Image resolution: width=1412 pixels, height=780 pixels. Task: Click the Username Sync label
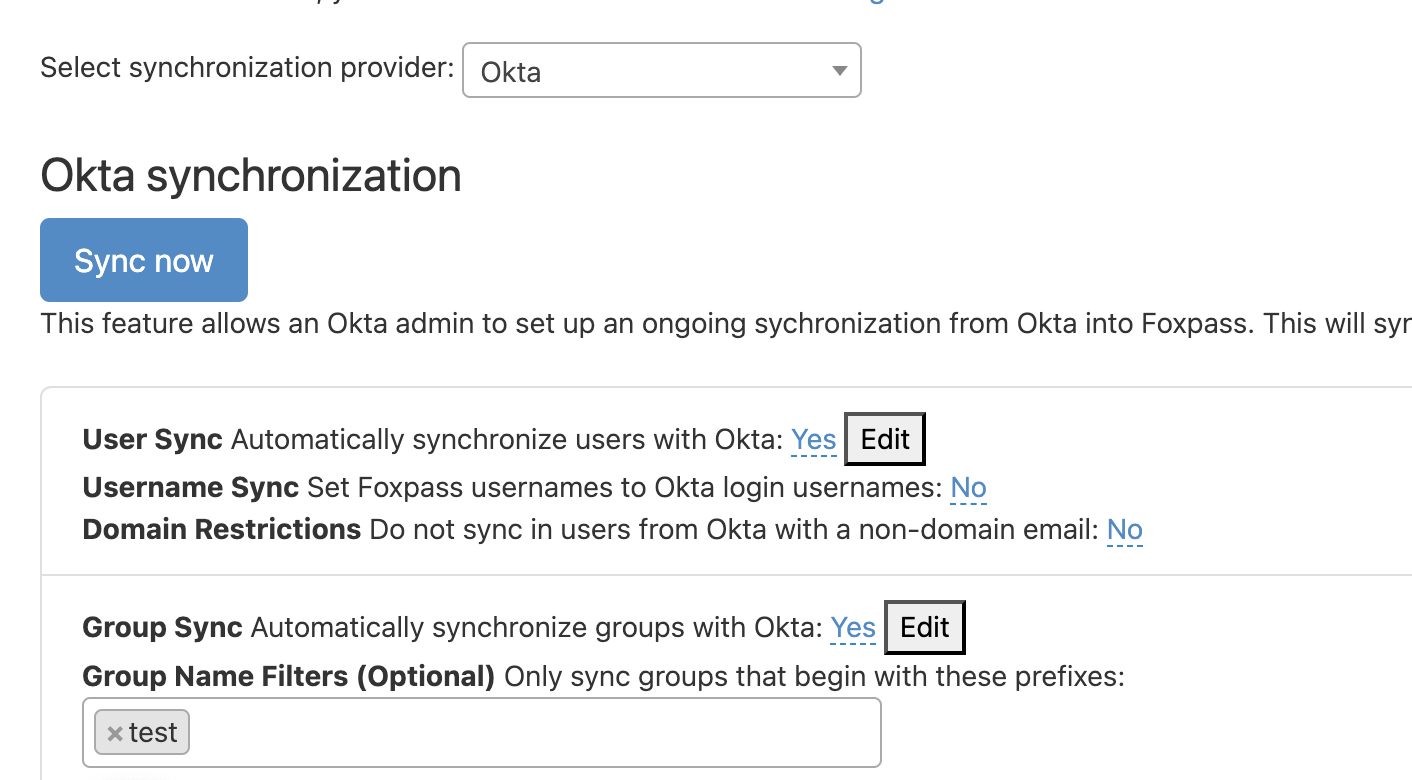191,487
